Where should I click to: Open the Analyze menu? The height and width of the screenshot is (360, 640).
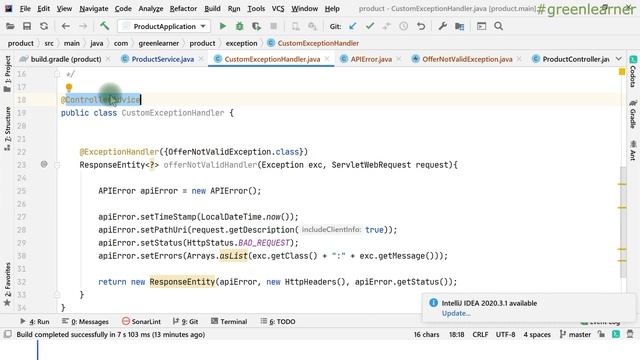click(151, 9)
